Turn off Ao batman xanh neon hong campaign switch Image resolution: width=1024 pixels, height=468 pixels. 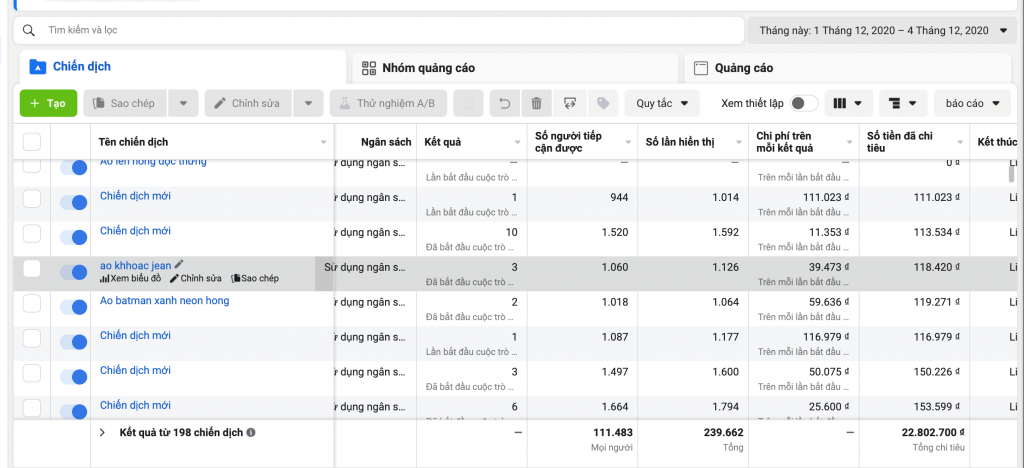point(74,307)
